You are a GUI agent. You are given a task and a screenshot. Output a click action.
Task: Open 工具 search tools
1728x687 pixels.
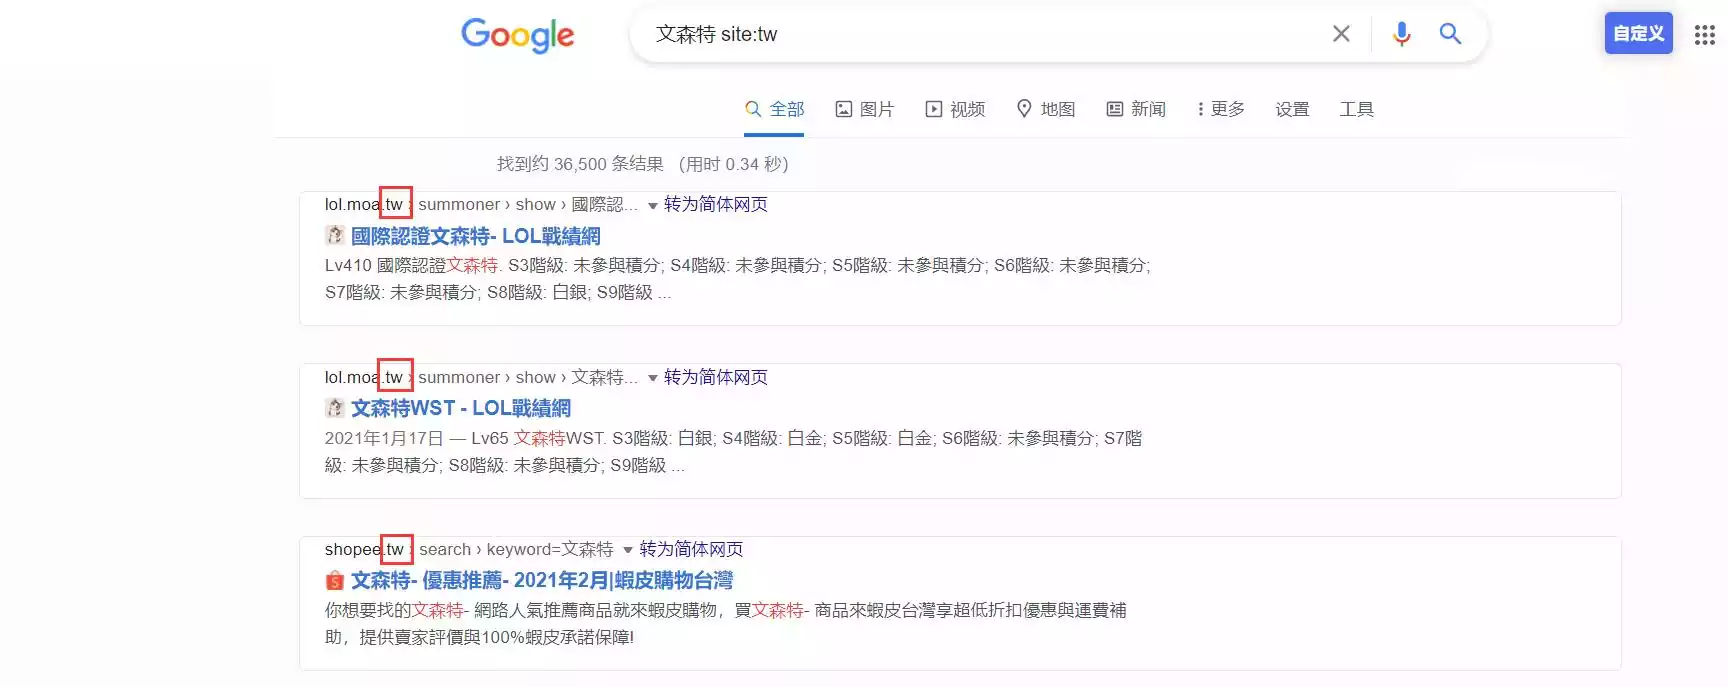pos(1356,109)
